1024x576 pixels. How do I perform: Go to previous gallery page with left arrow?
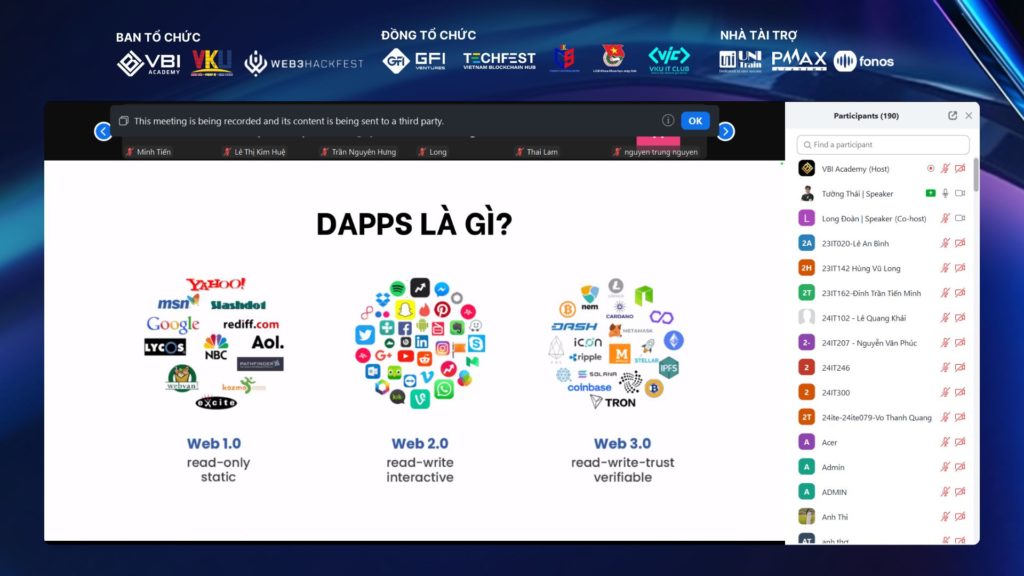[x=103, y=131]
